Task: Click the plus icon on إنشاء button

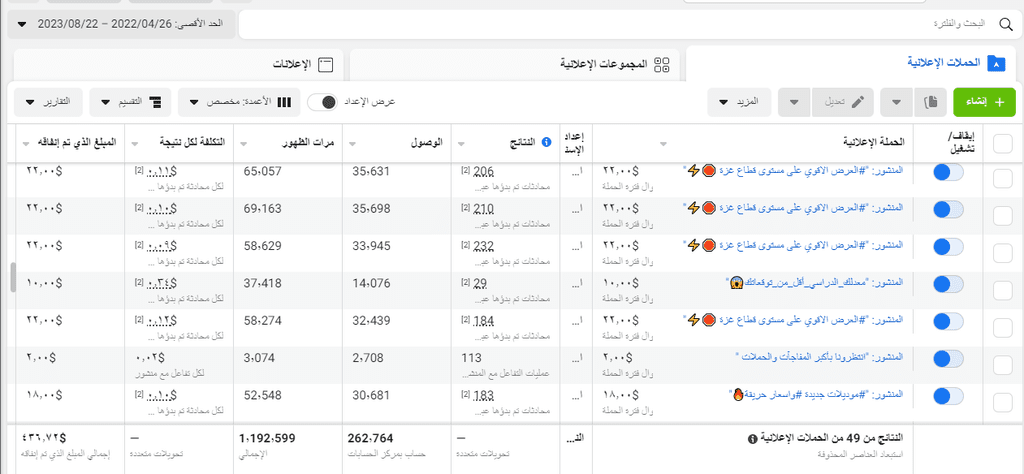Action: click(x=997, y=103)
